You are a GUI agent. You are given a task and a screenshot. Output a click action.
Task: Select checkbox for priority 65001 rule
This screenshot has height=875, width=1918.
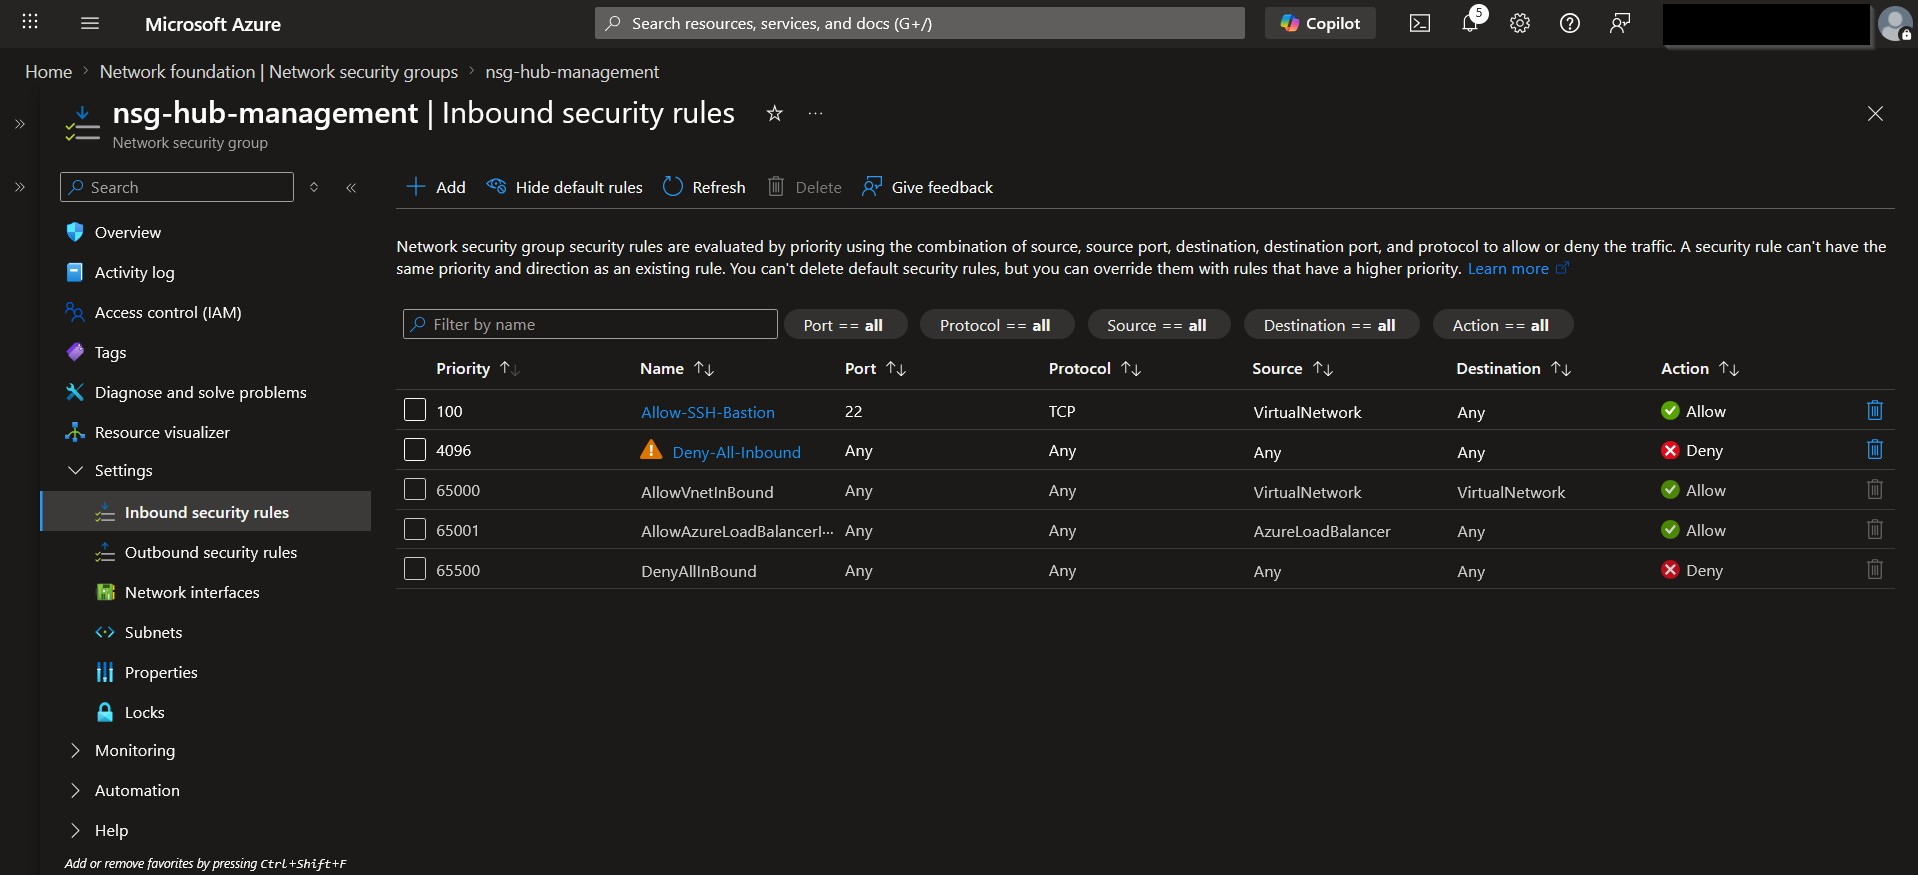415,530
